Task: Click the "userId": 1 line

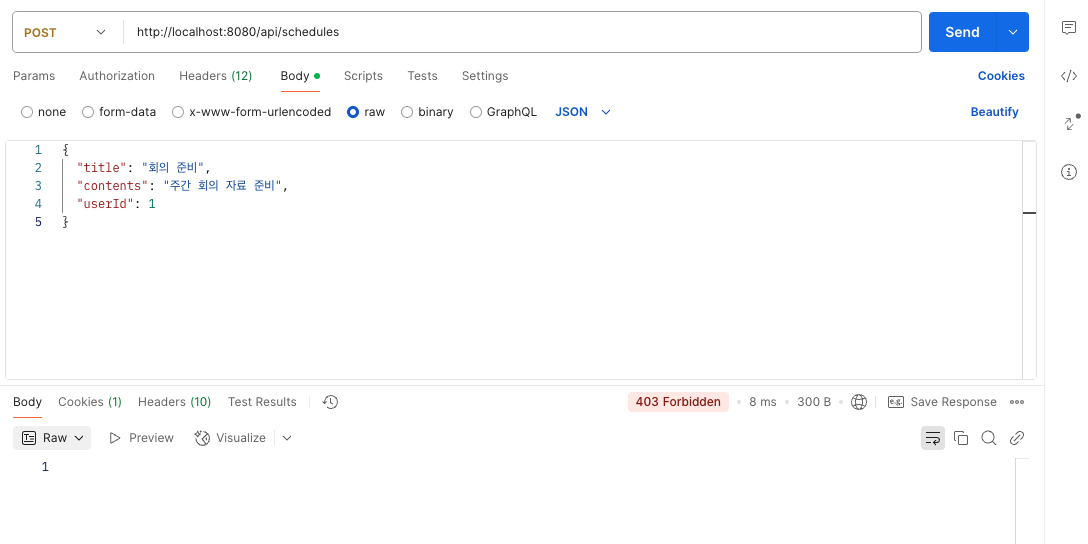Action: coord(116,203)
